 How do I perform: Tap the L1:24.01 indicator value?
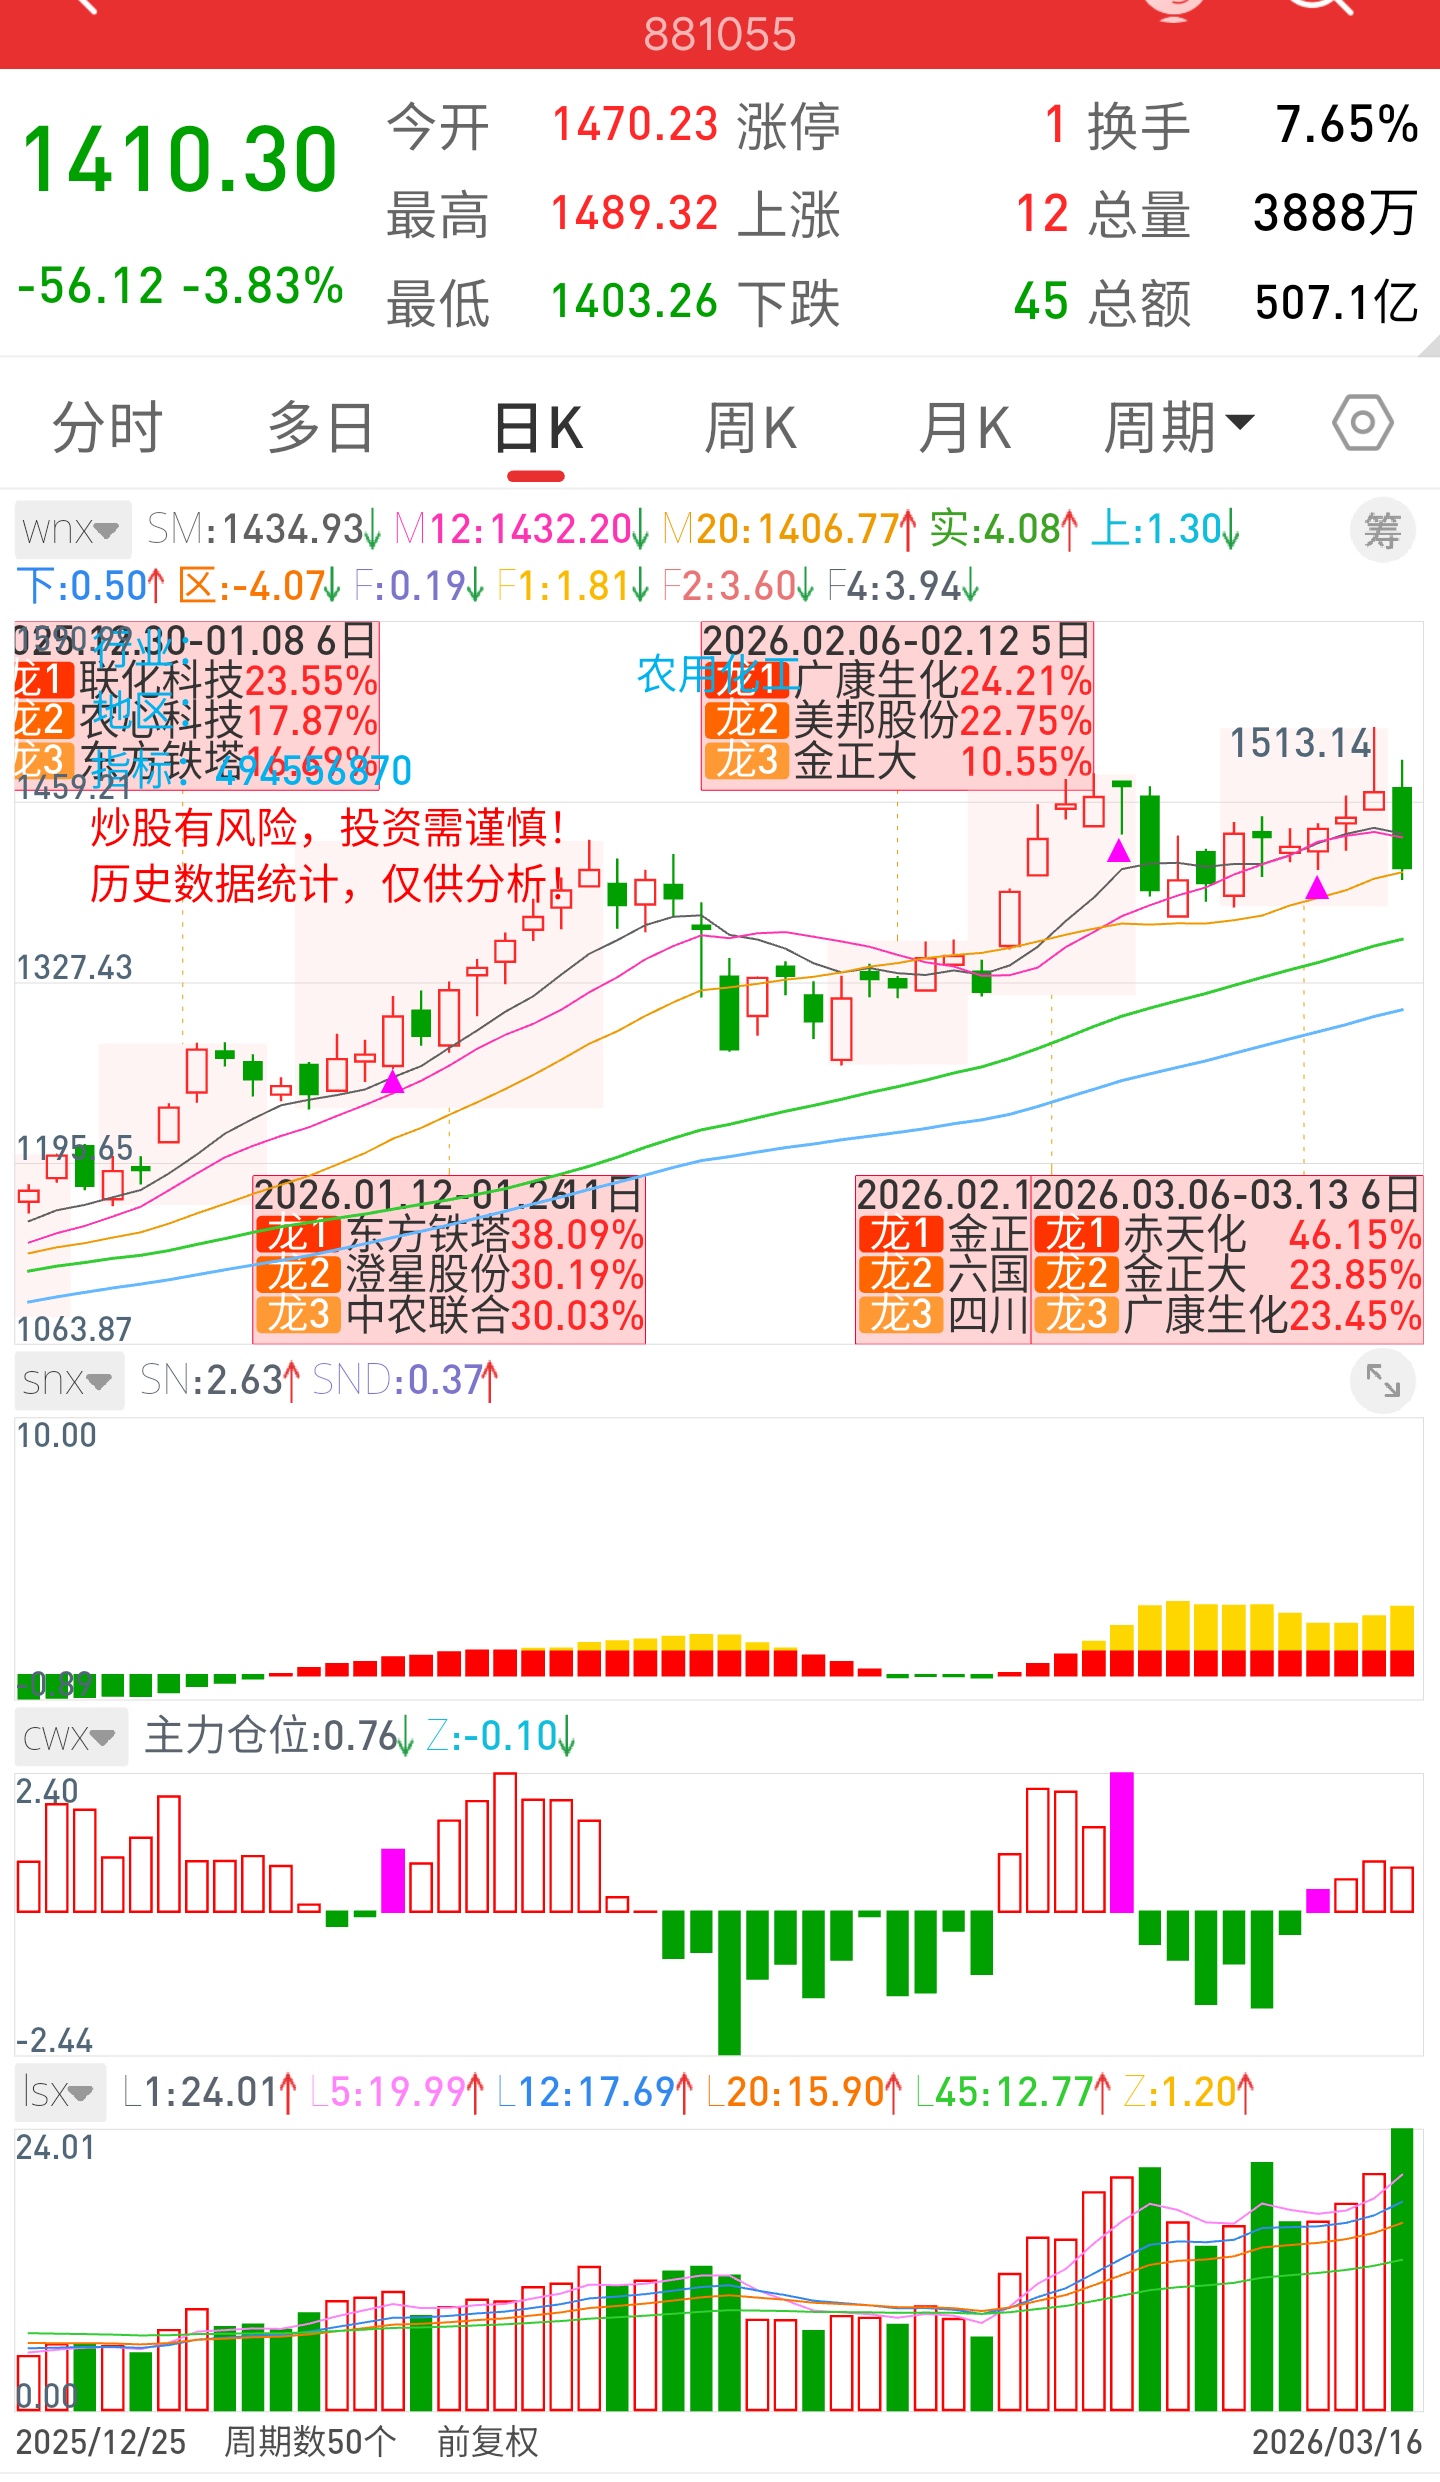point(210,2092)
